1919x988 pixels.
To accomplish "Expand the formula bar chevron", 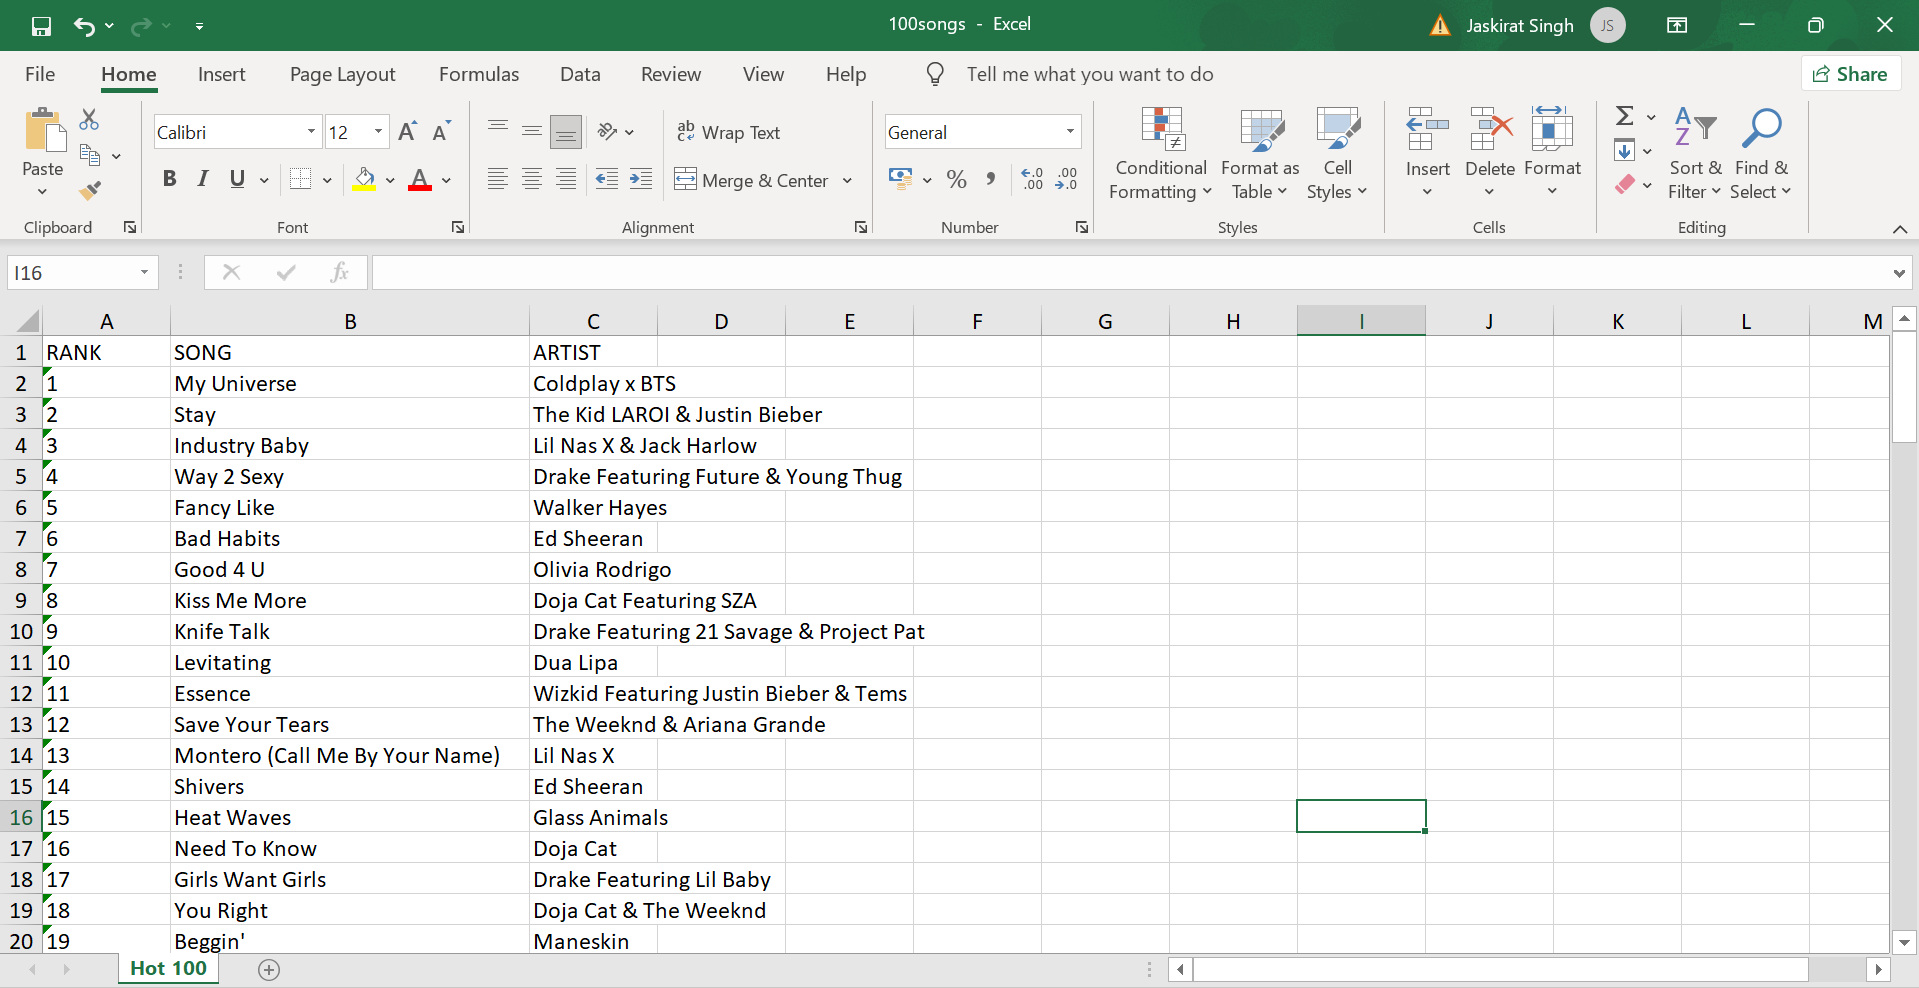I will point(1899,273).
